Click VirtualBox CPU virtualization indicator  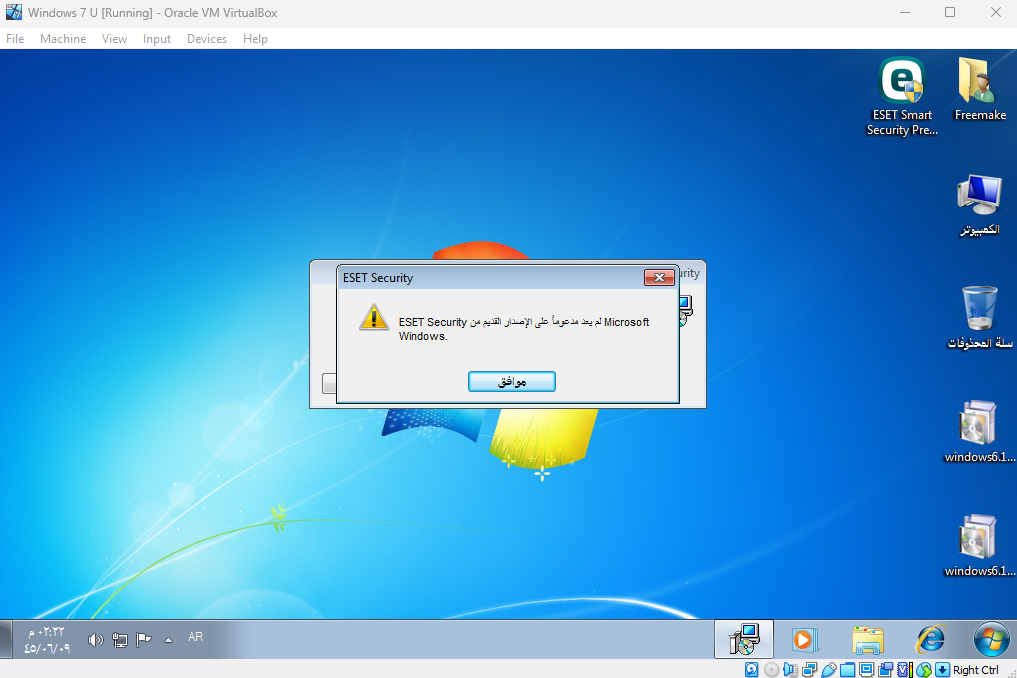pos(905,670)
